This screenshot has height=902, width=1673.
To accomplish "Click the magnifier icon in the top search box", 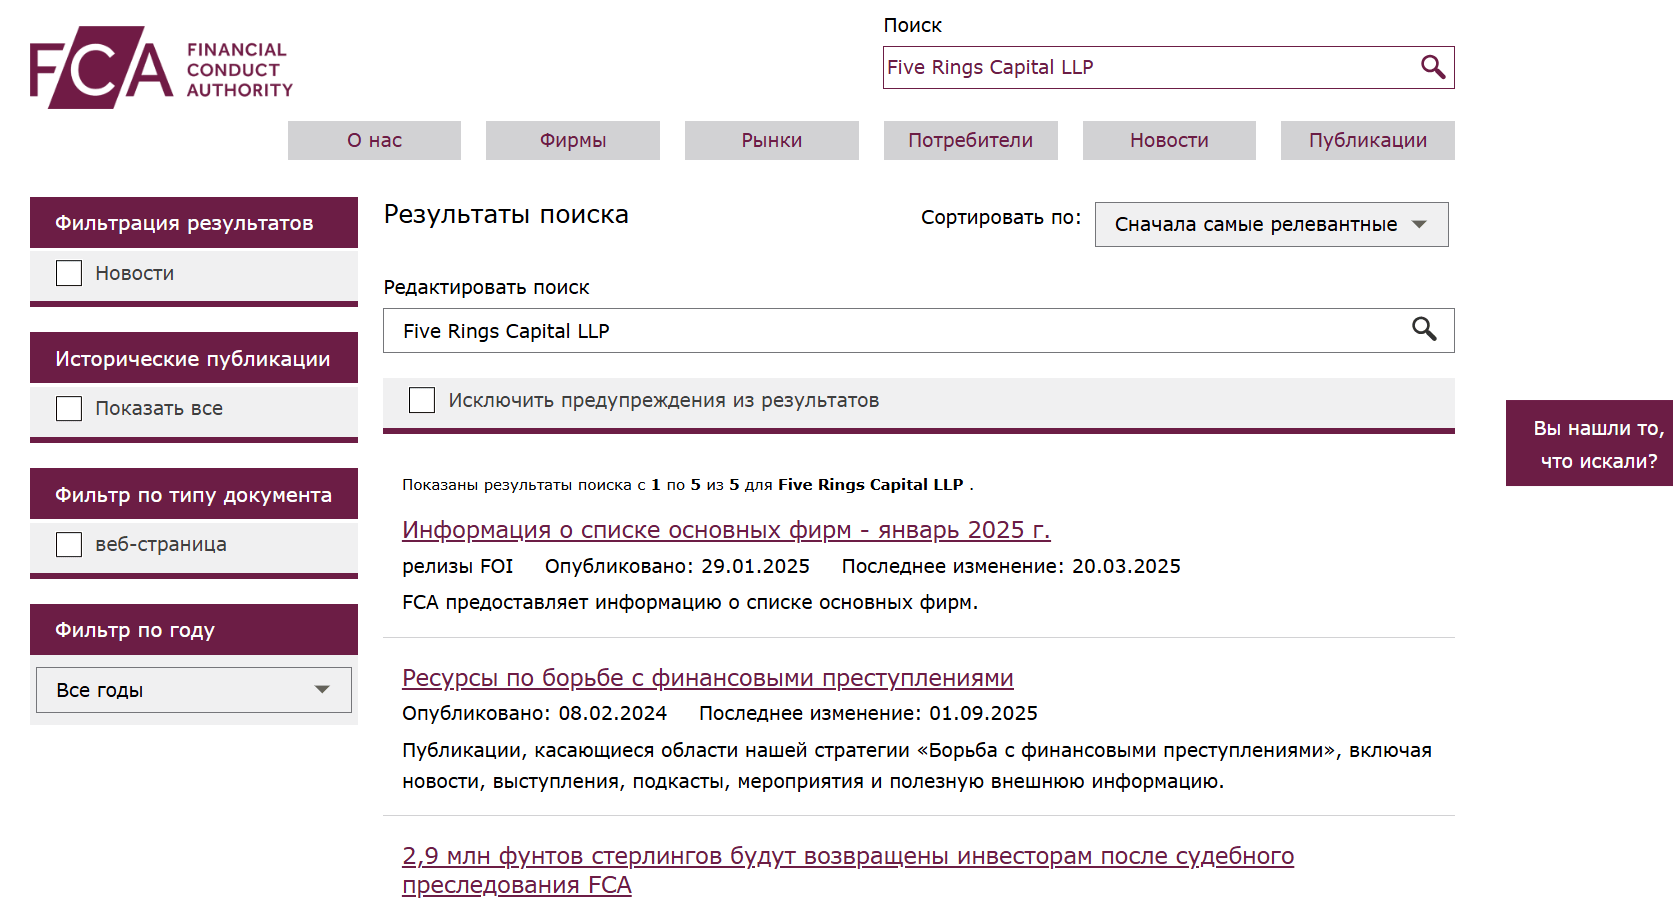I will (1432, 67).
